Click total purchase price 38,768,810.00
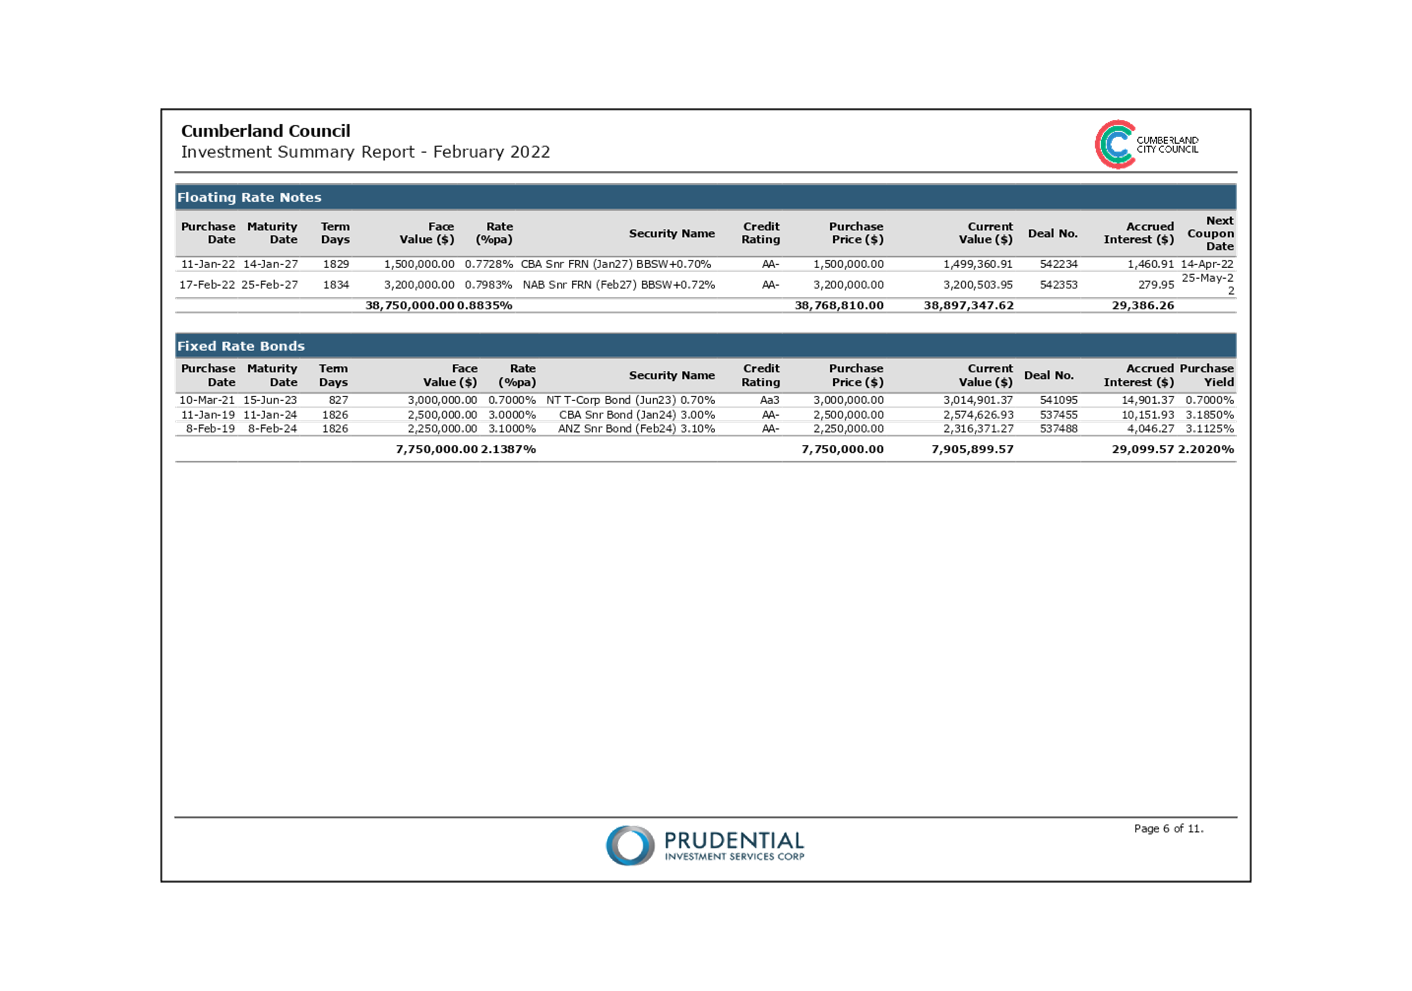The height and width of the screenshot is (991, 1412). (839, 305)
